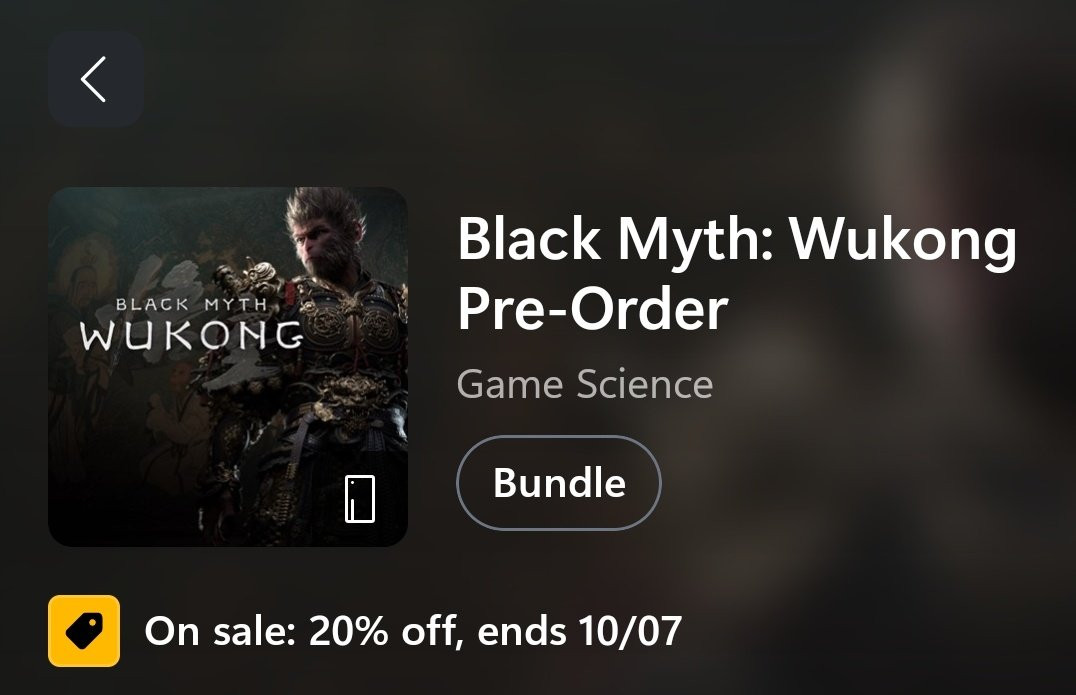
Task: Click the yellow price tag sale icon
Action: pyautogui.click(x=84, y=631)
